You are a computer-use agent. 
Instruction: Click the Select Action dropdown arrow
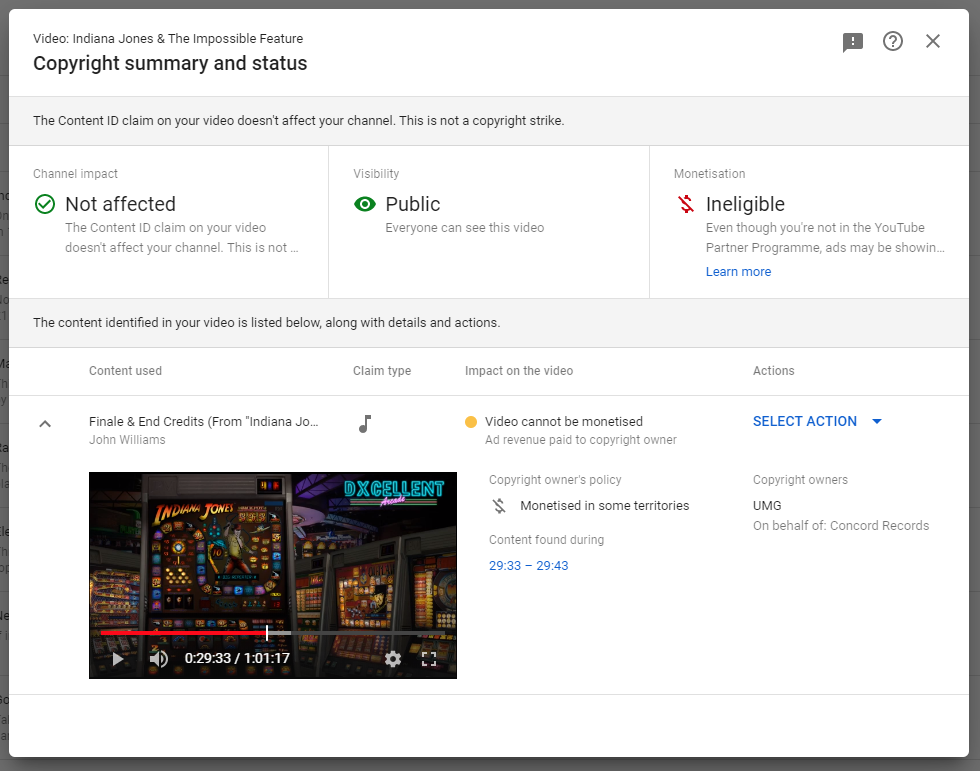pos(877,421)
